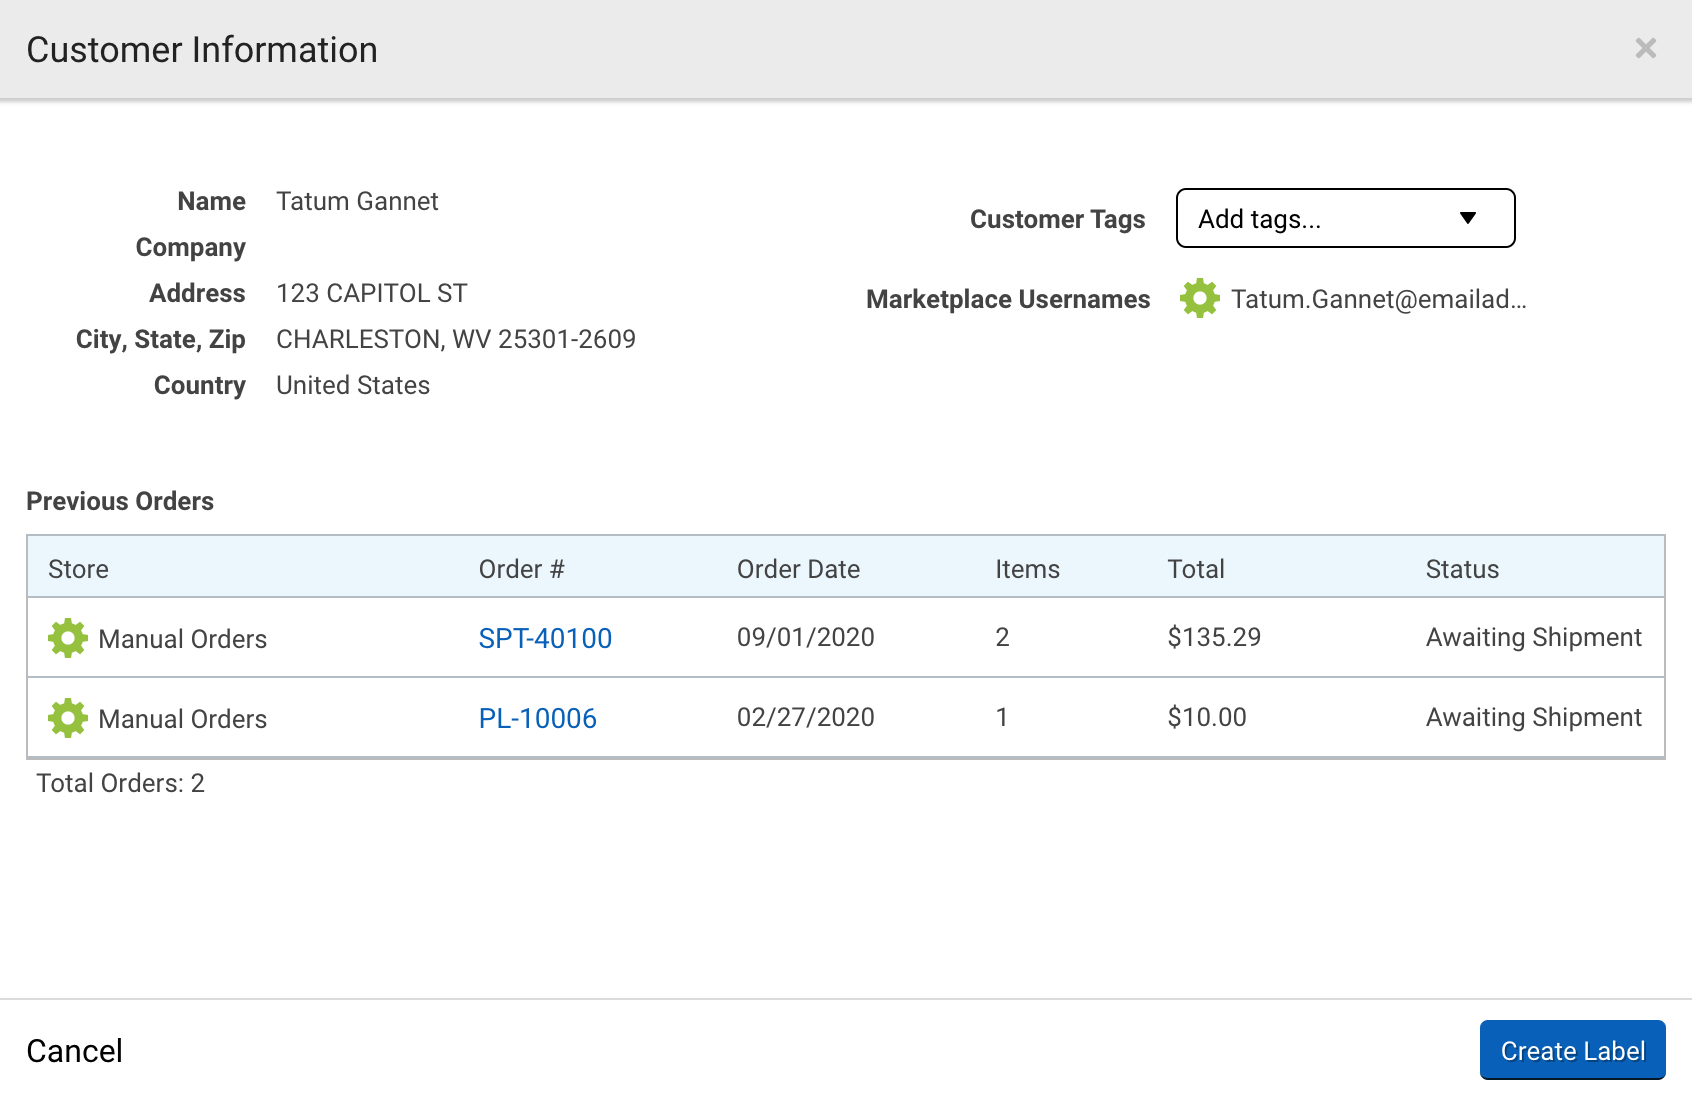1692x1094 pixels.
Task: Click the items count 1 cell
Action: pyautogui.click(x=1001, y=717)
